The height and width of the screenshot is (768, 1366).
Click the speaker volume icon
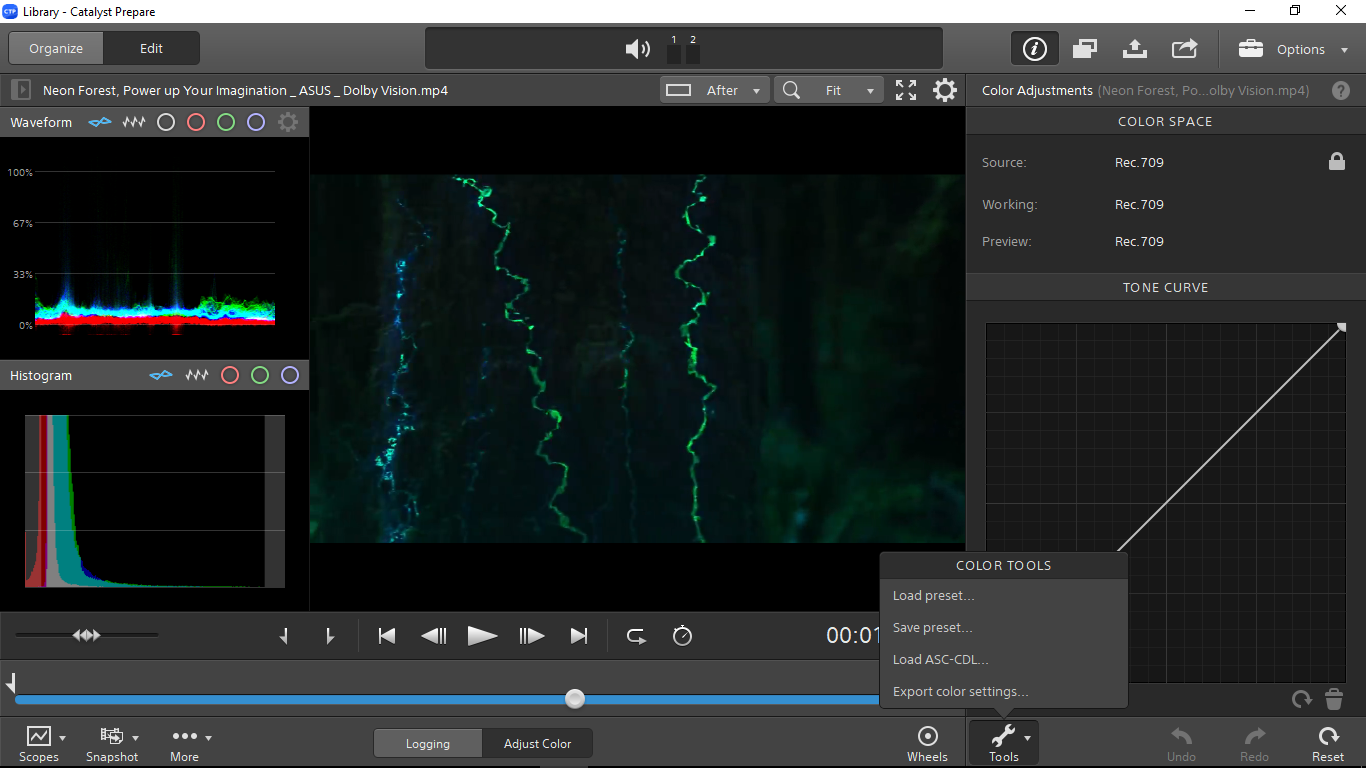(637, 49)
